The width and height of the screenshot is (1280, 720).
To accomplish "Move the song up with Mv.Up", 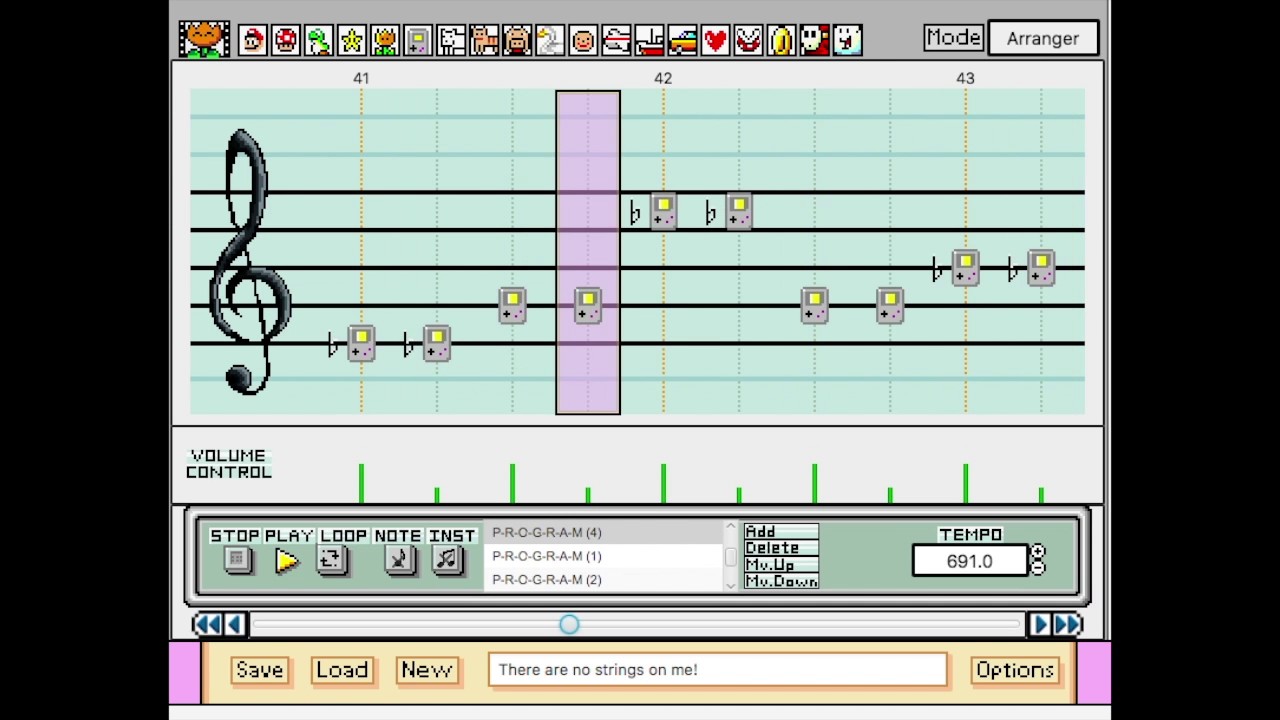I will [x=781, y=565].
